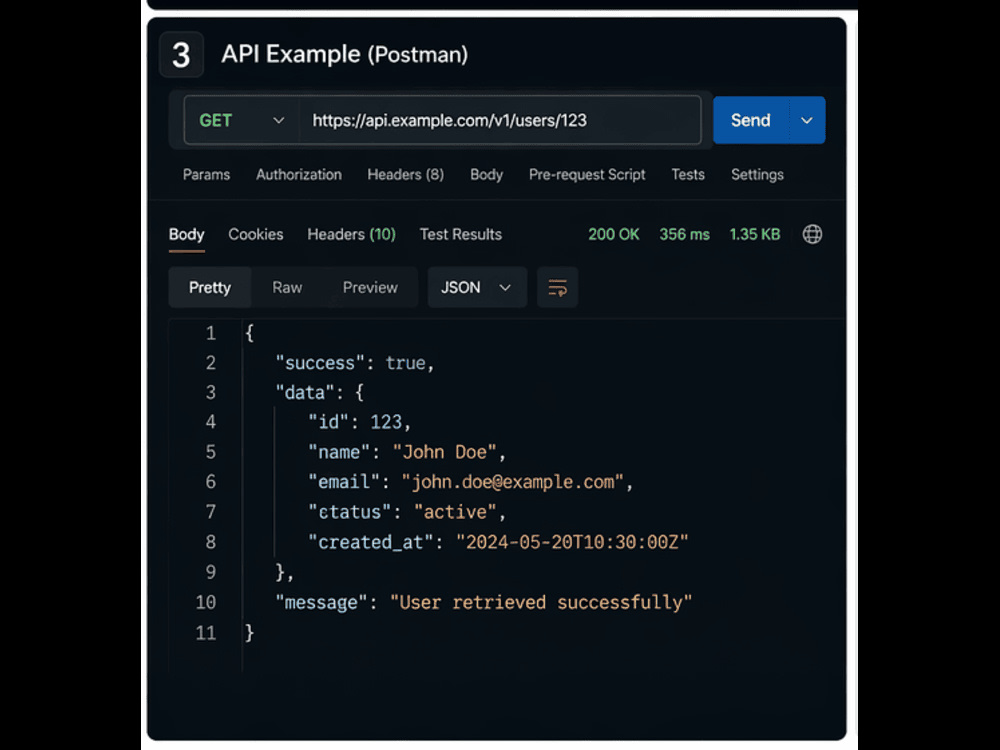
Task: Click line number 11 in gutter
Action: pos(205,633)
